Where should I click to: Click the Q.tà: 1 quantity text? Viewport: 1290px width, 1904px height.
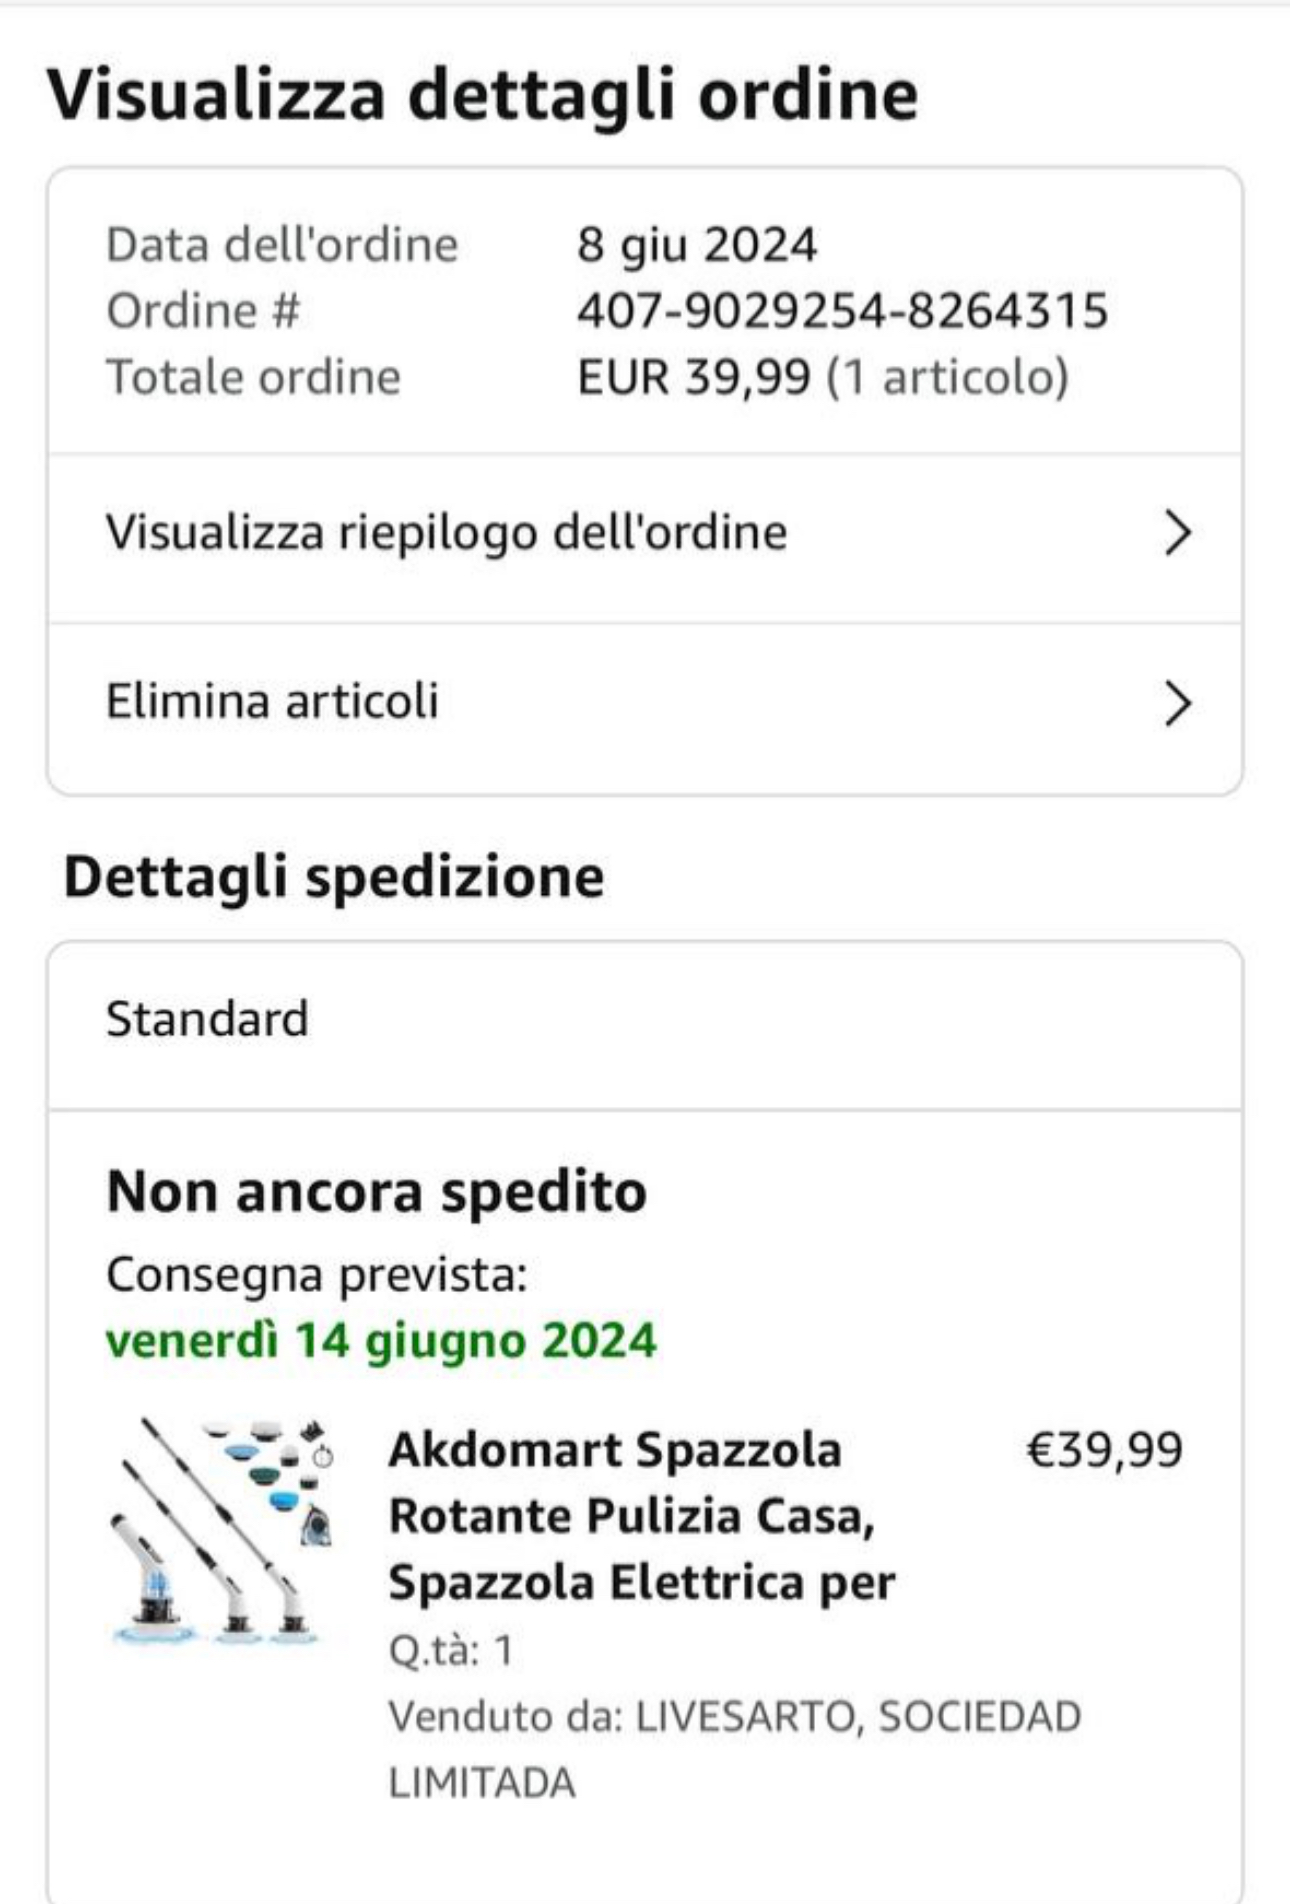[x=450, y=1650]
